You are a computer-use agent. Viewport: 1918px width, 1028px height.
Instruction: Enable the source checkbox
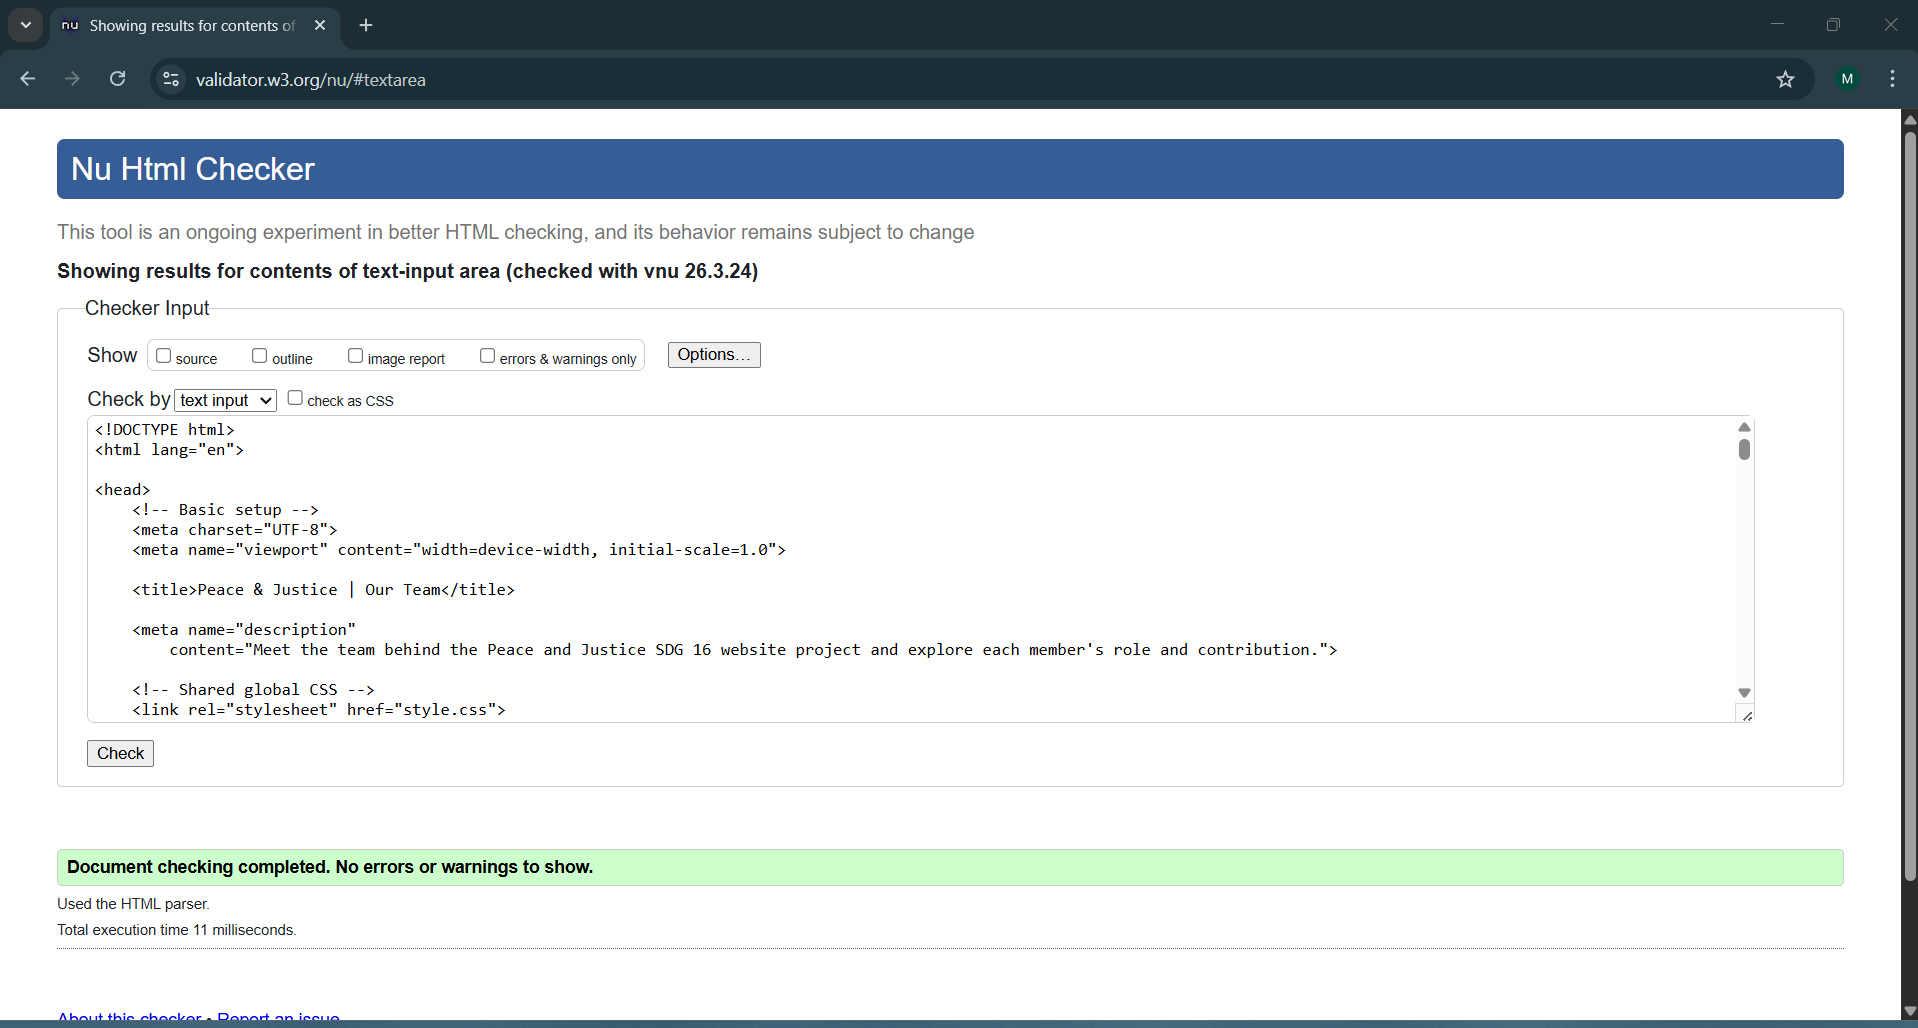(x=163, y=355)
